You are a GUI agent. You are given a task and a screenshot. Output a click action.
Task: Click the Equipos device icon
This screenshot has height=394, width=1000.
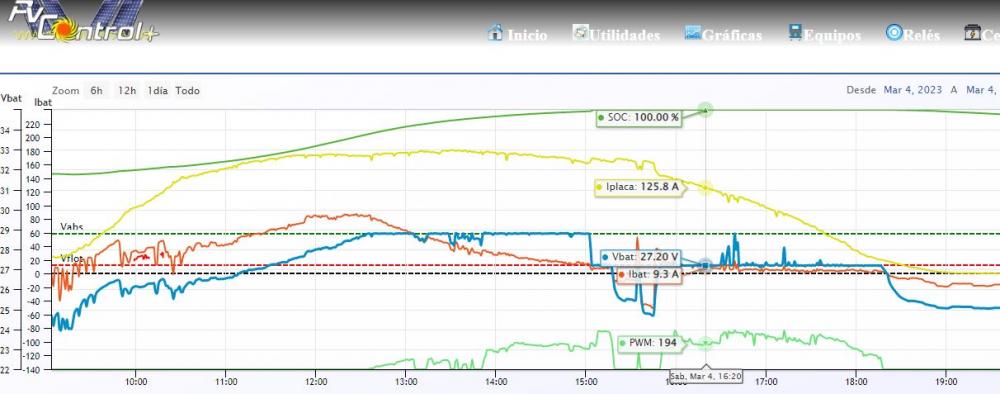click(x=795, y=33)
